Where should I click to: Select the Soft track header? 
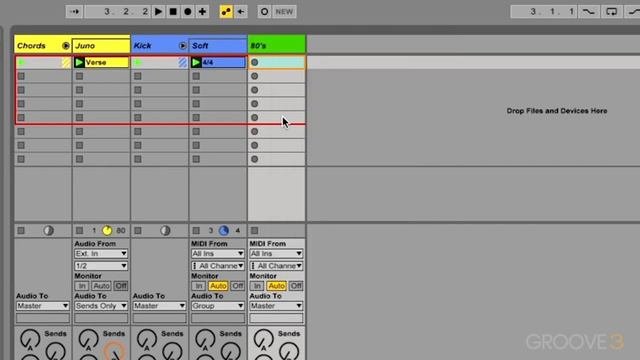pyautogui.click(x=218, y=46)
